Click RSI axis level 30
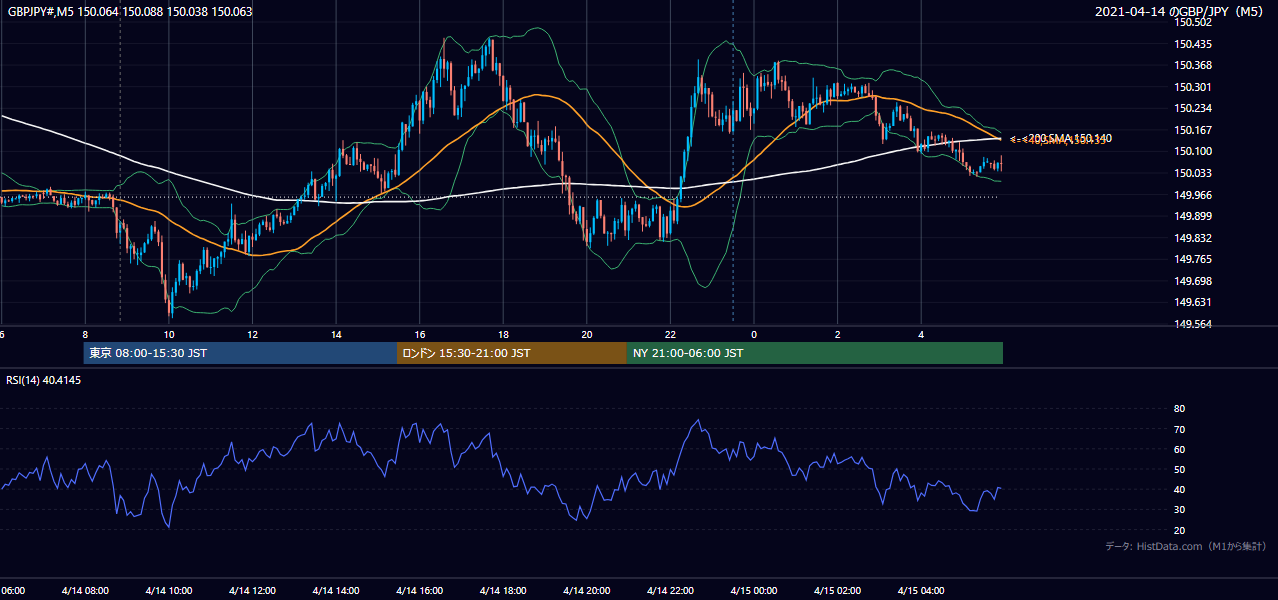 [1179, 510]
